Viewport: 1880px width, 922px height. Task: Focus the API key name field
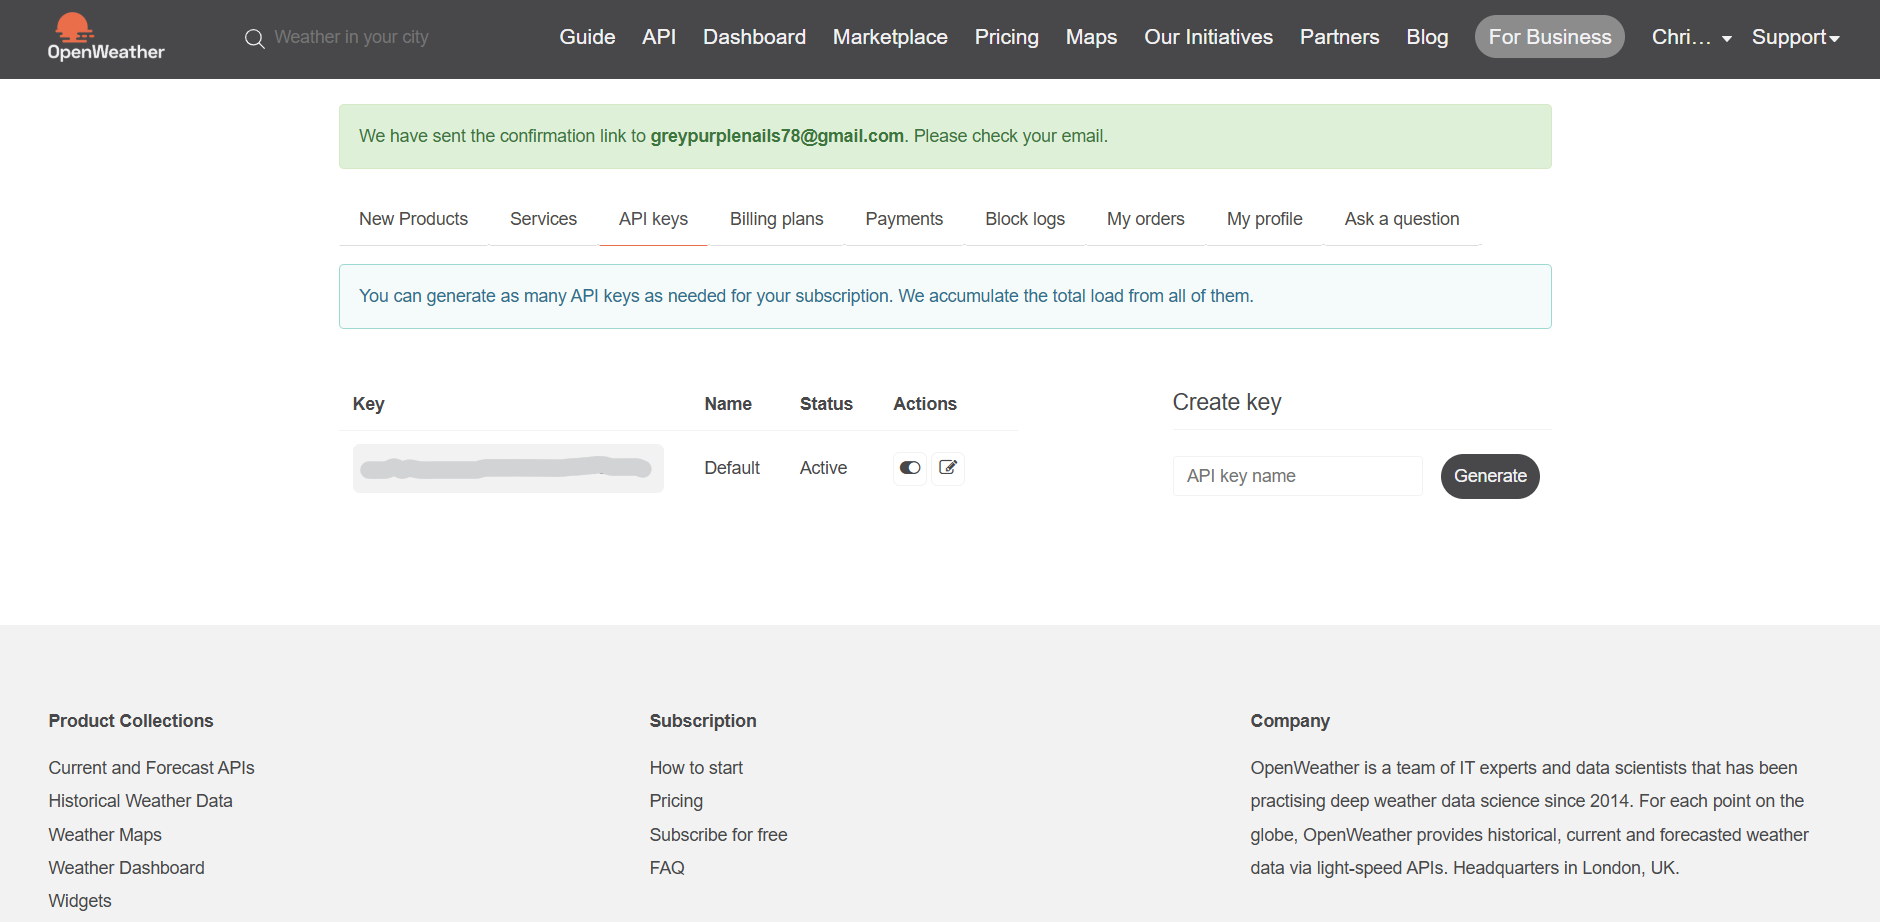(x=1297, y=476)
